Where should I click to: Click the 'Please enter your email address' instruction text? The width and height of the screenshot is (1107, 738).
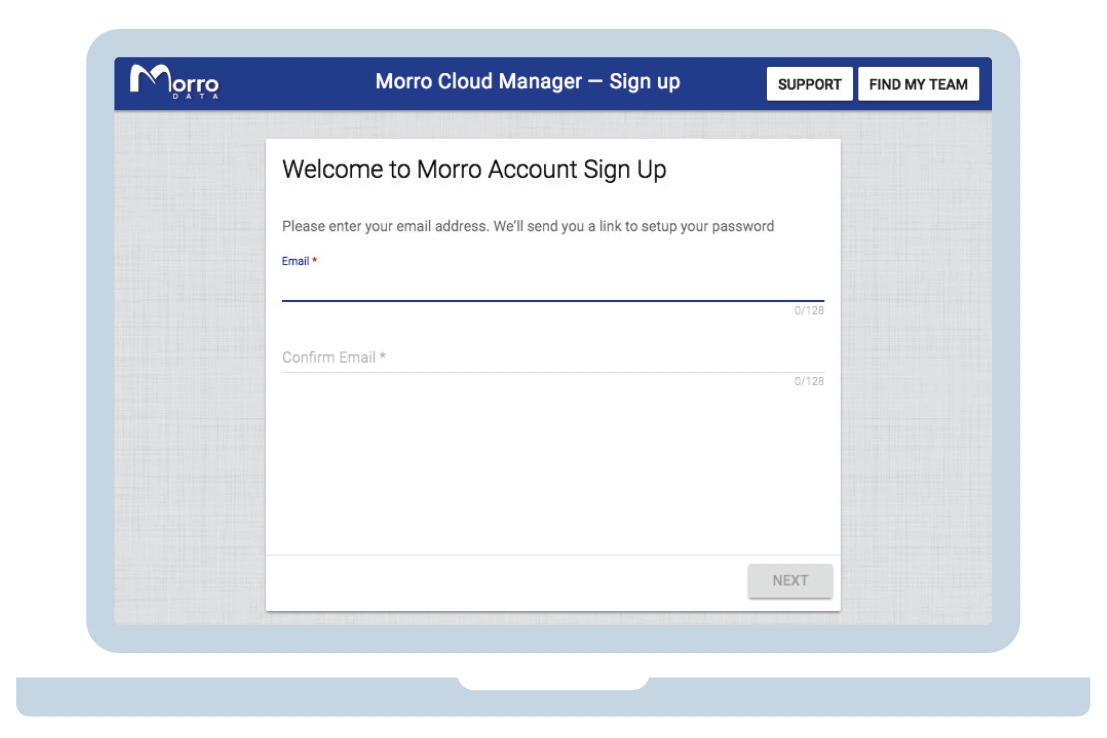pyautogui.click(x=528, y=226)
